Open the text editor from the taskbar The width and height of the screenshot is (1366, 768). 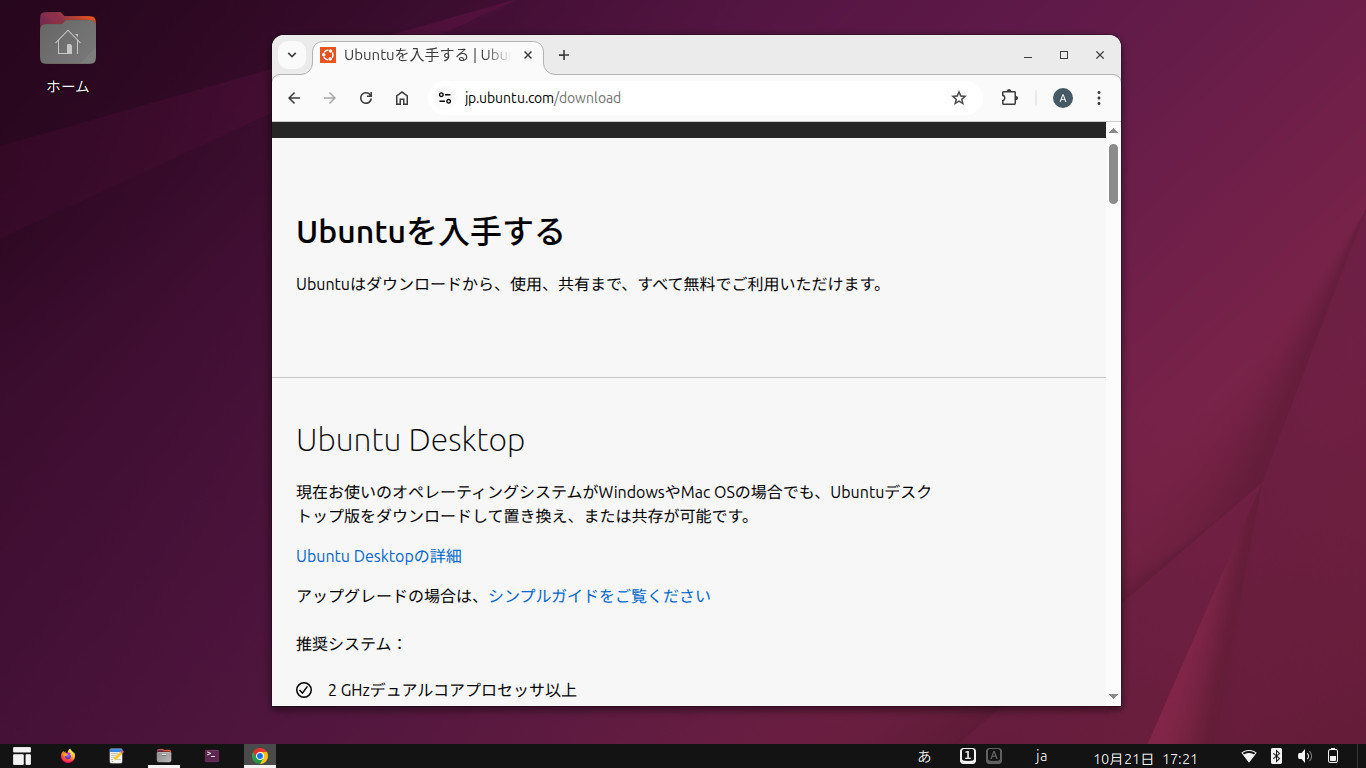115,755
